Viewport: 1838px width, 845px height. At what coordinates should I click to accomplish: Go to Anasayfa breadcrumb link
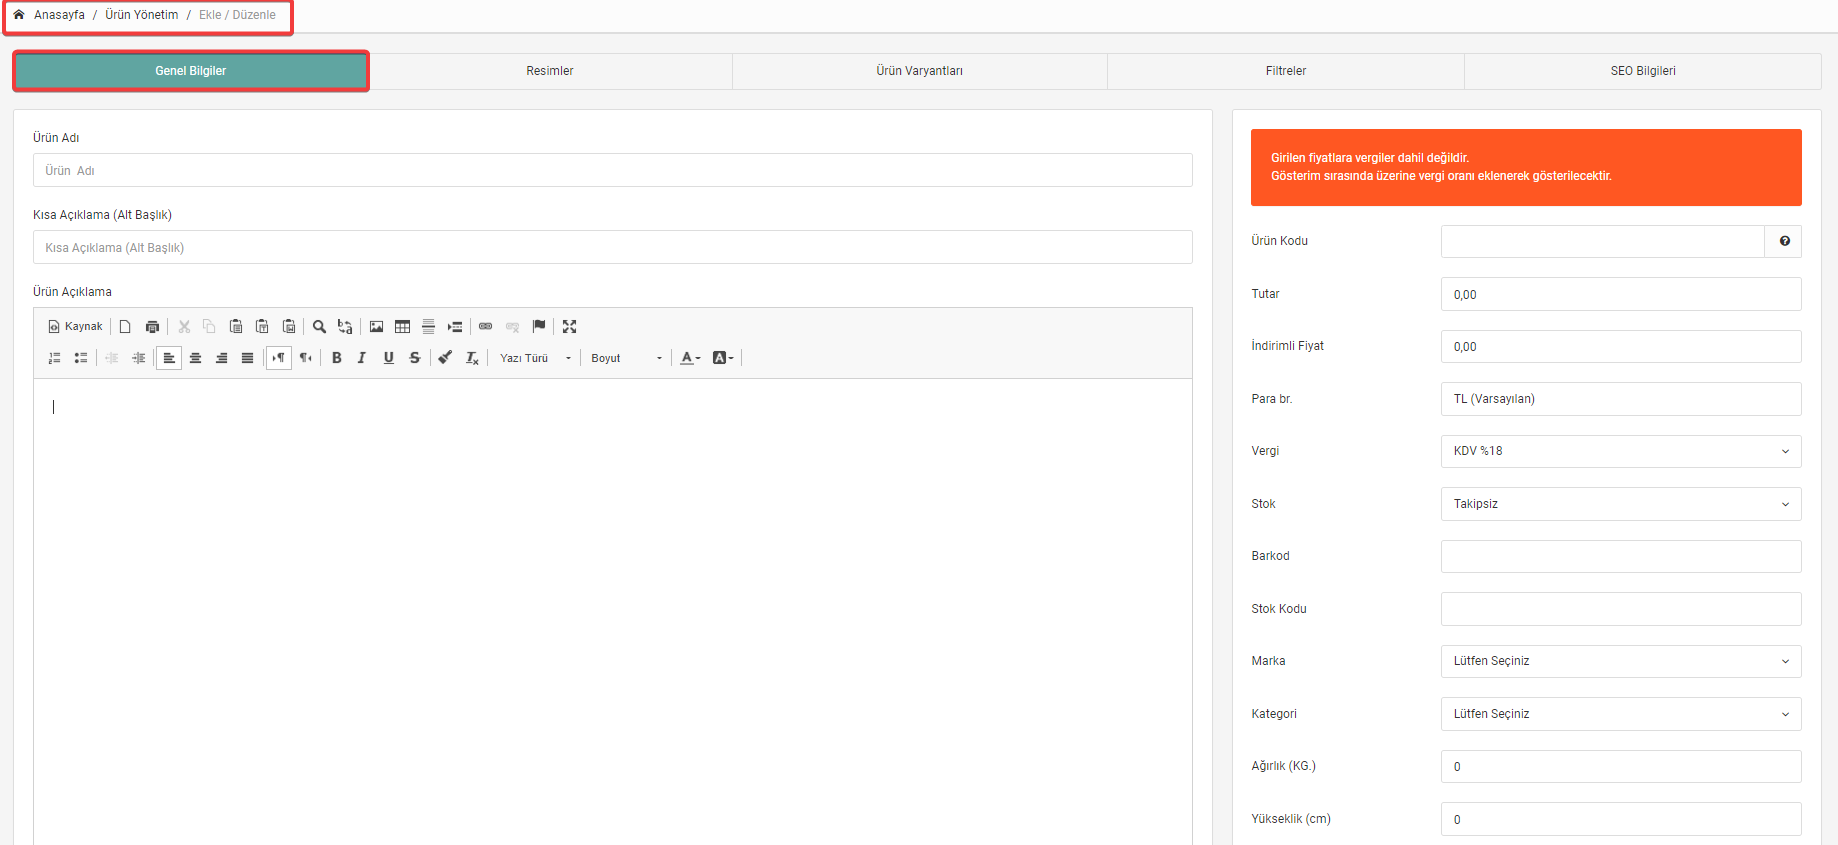(59, 15)
